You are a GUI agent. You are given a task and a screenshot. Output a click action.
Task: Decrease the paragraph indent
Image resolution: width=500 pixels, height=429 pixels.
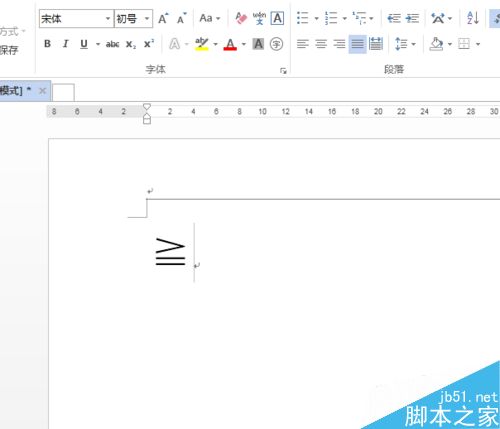394,18
